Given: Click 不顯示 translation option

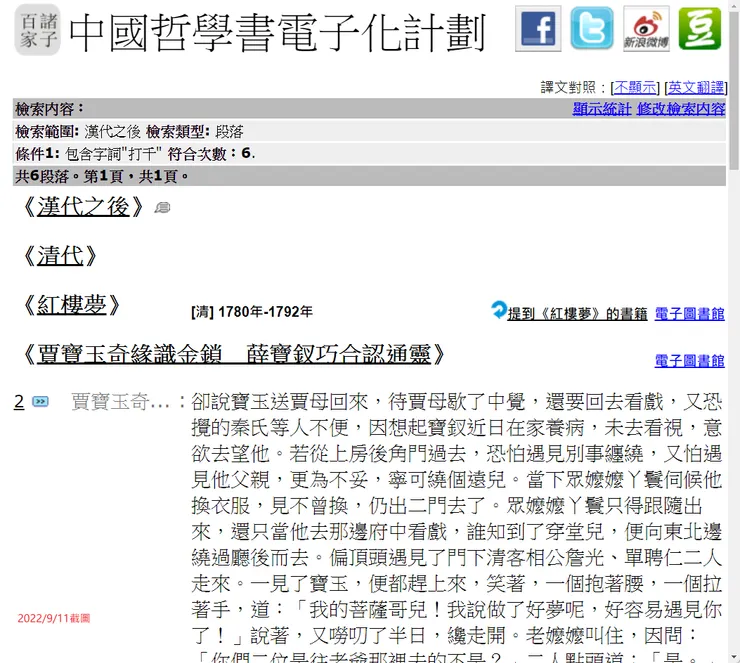Looking at the screenshot, I should point(635,87).
